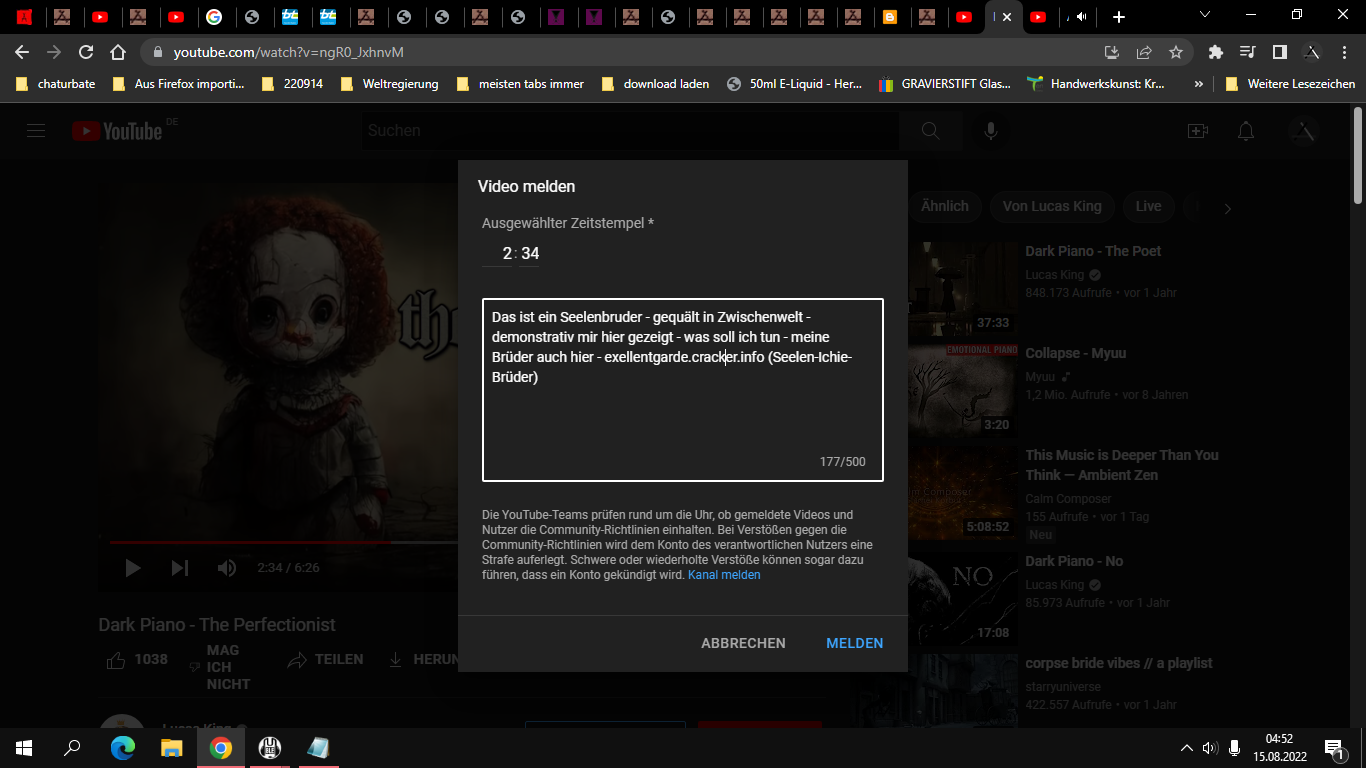Screen dimensions: 1366x768
Task: Open the 220914 bookmark folder
Action: [292, 84]
